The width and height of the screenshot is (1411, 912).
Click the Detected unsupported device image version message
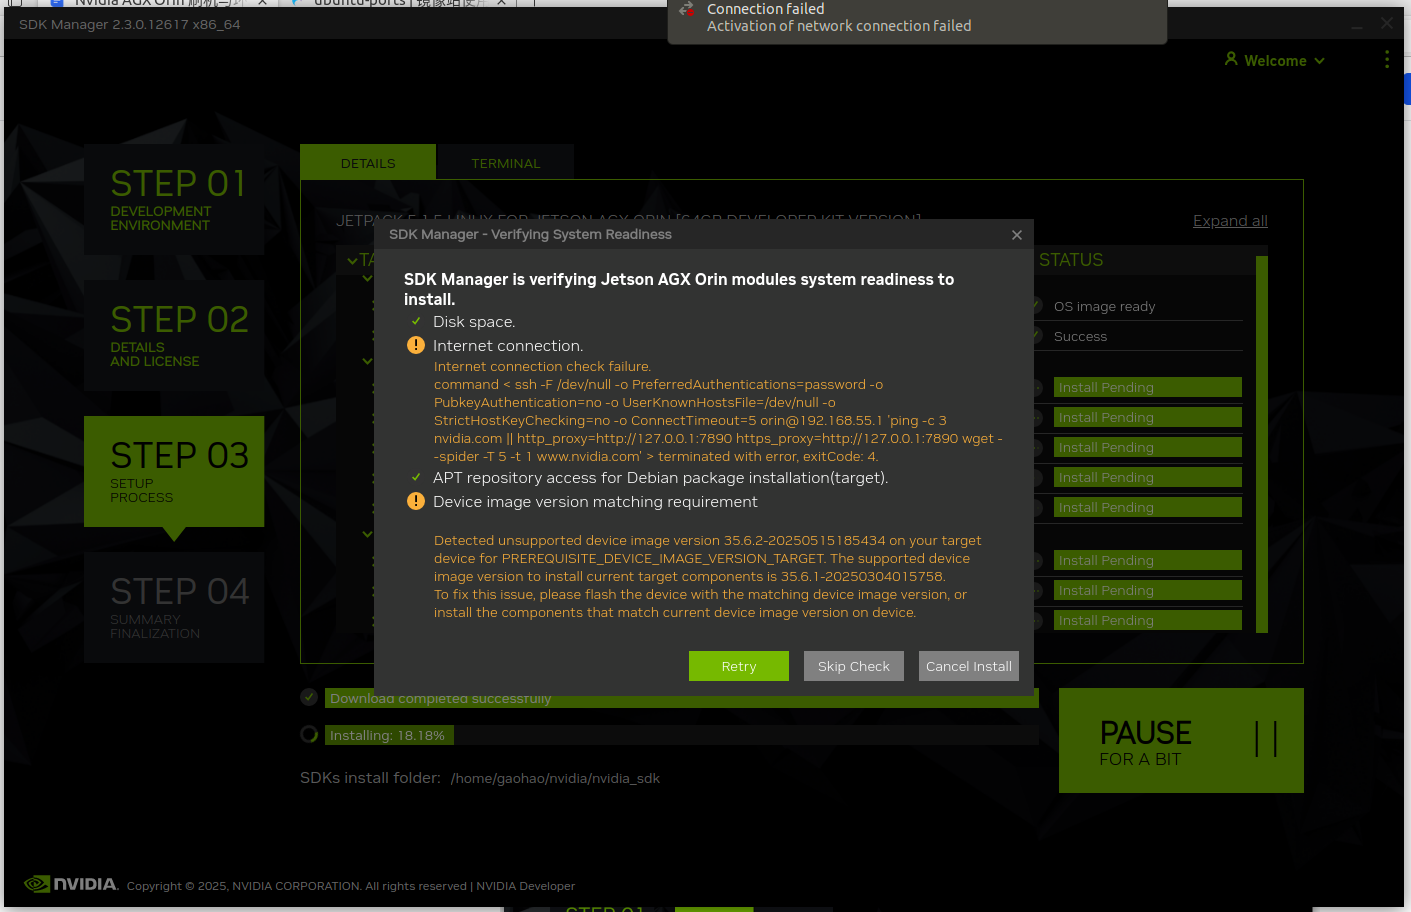click(x=708, y=576)
